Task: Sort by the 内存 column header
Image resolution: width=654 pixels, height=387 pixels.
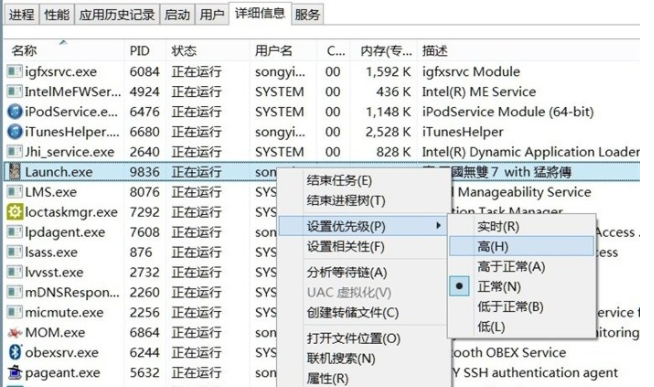Action: click(385, 51)
